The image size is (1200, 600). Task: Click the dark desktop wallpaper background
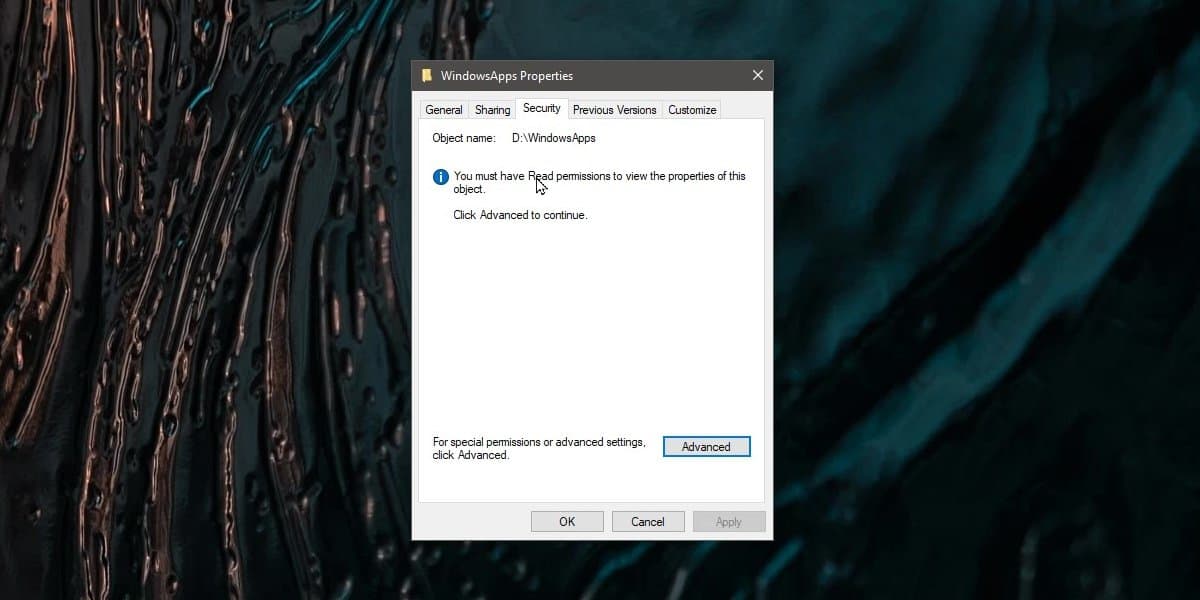[x=180, y=300]
